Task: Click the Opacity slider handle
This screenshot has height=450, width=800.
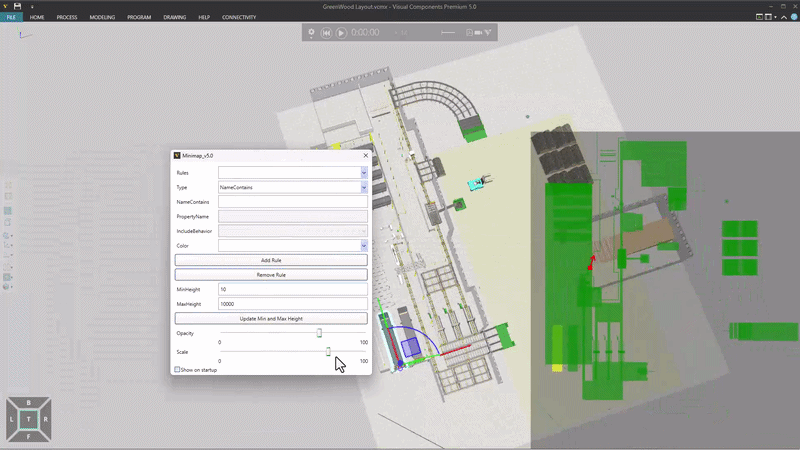Action: 319,333
